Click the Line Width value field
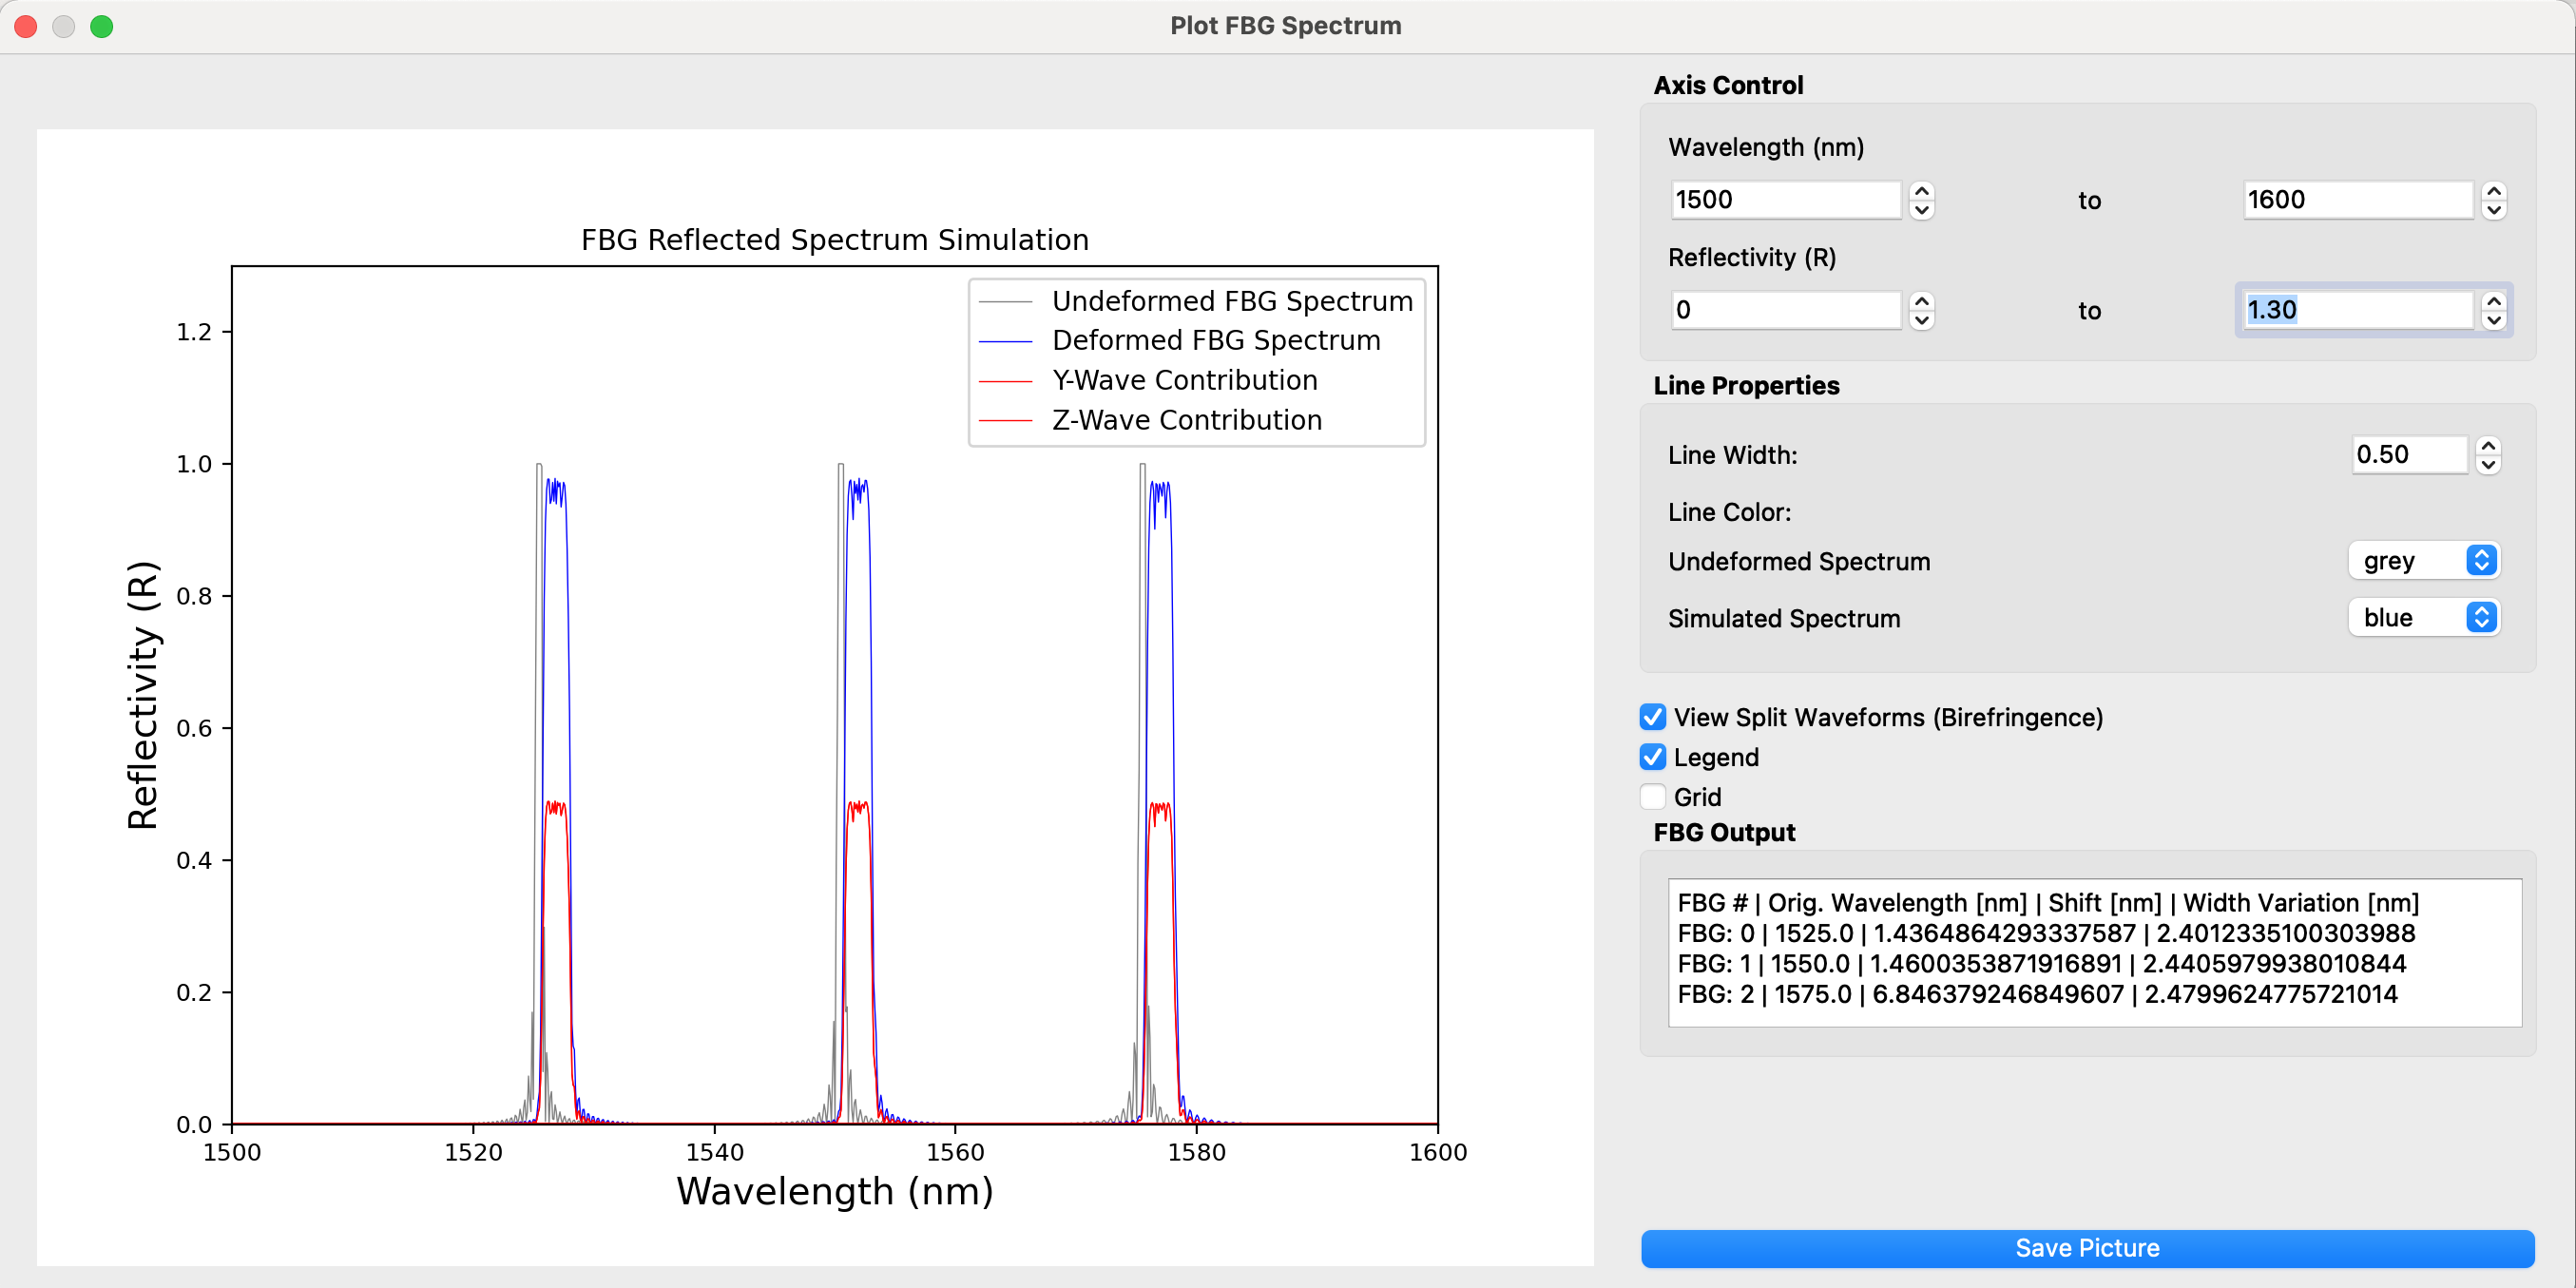This screenshot has height=1288, width=2576. [2408, 455]
